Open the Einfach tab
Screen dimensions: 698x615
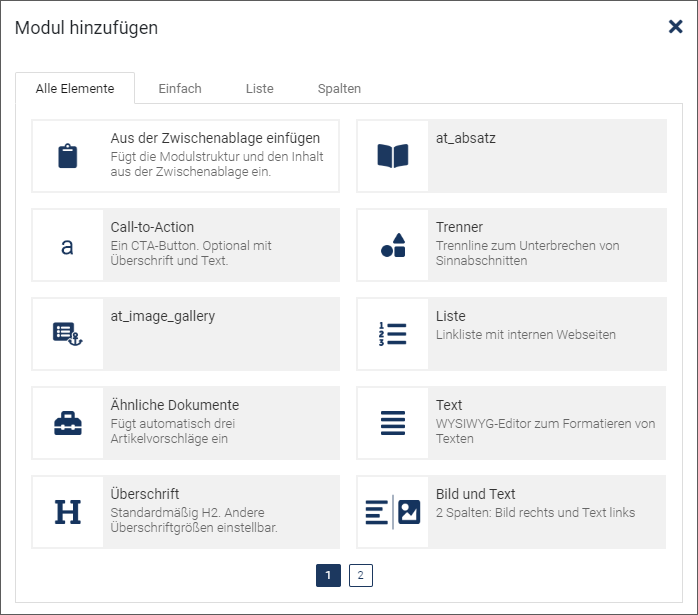tap(180, 88)
